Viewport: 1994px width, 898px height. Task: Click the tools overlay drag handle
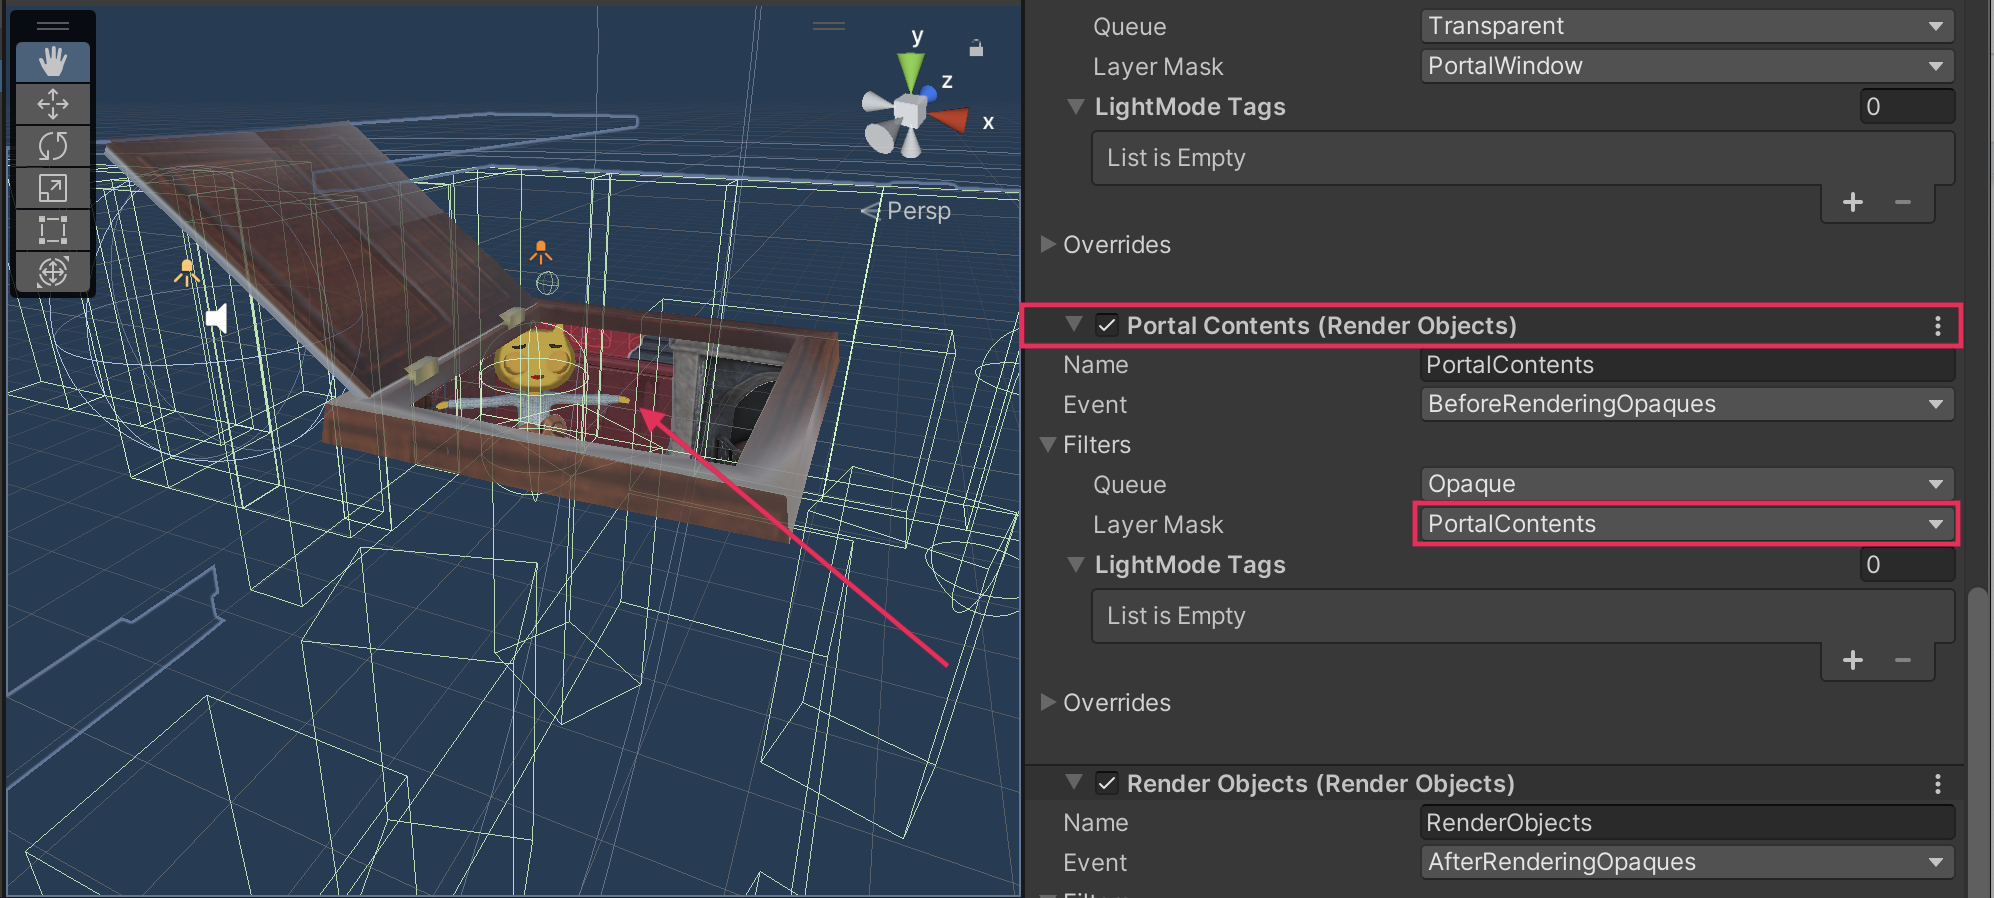[x=53, y=26]
